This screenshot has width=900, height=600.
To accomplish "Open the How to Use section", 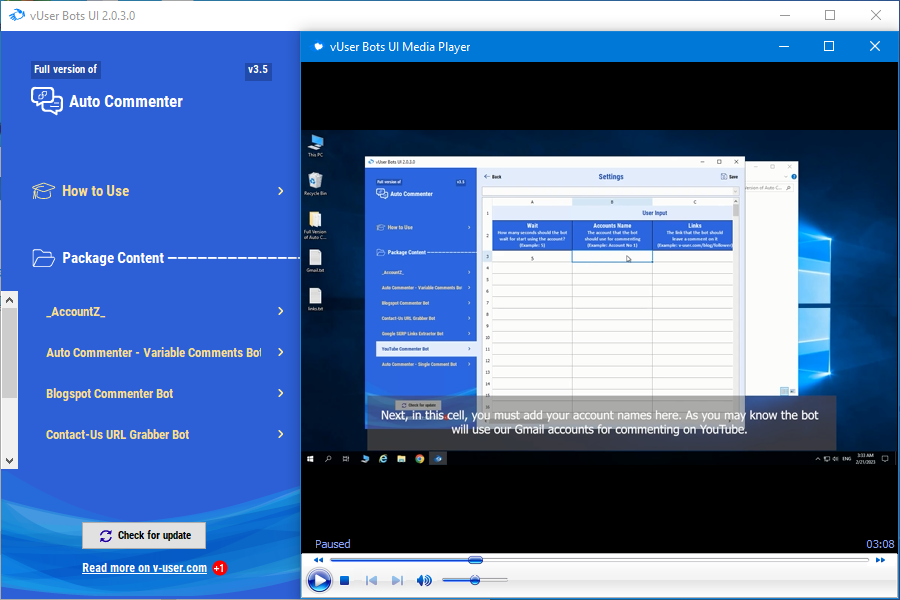I will click(x=95, y=191).
